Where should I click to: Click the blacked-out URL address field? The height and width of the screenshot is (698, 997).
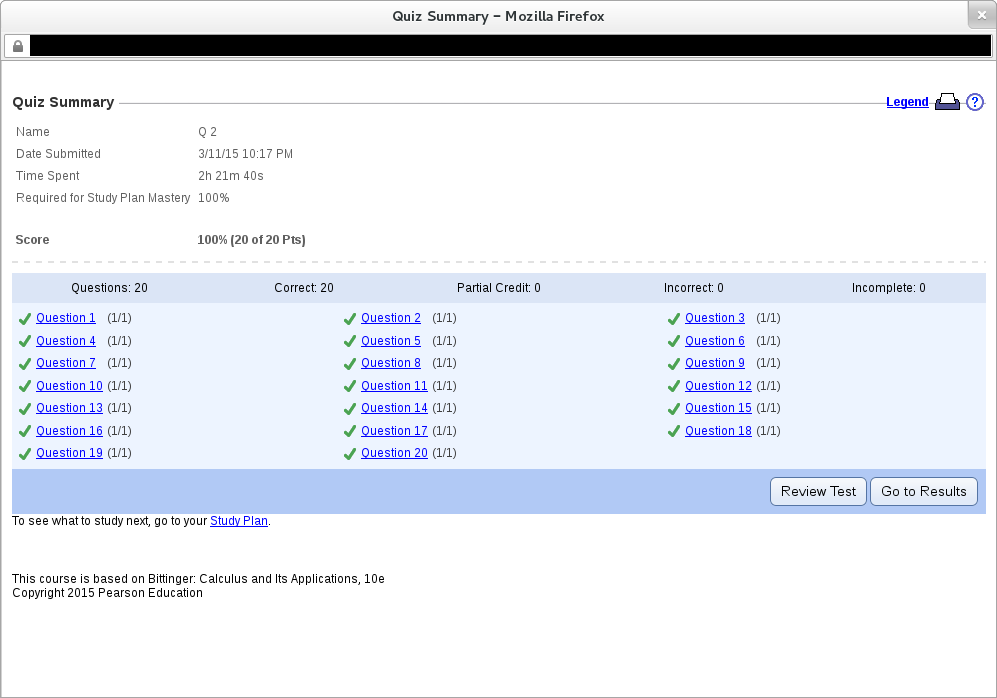510,46
